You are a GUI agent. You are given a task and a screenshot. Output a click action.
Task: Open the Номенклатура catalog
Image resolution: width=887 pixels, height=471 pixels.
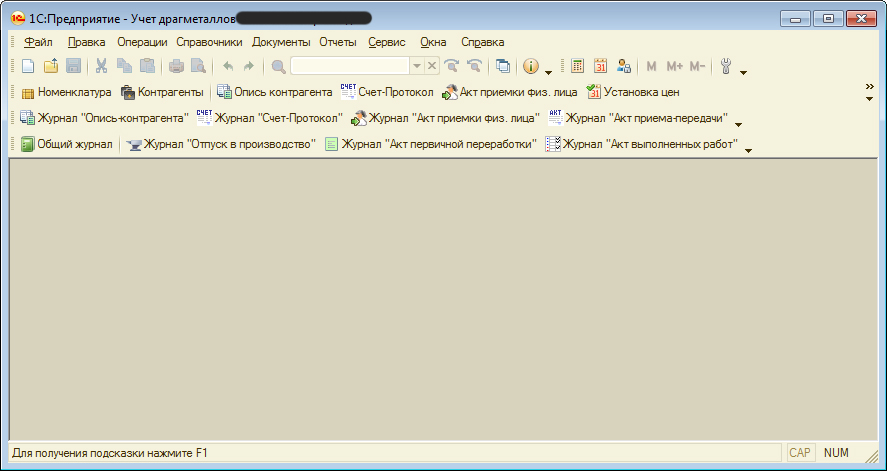click(x=66, y=92)
